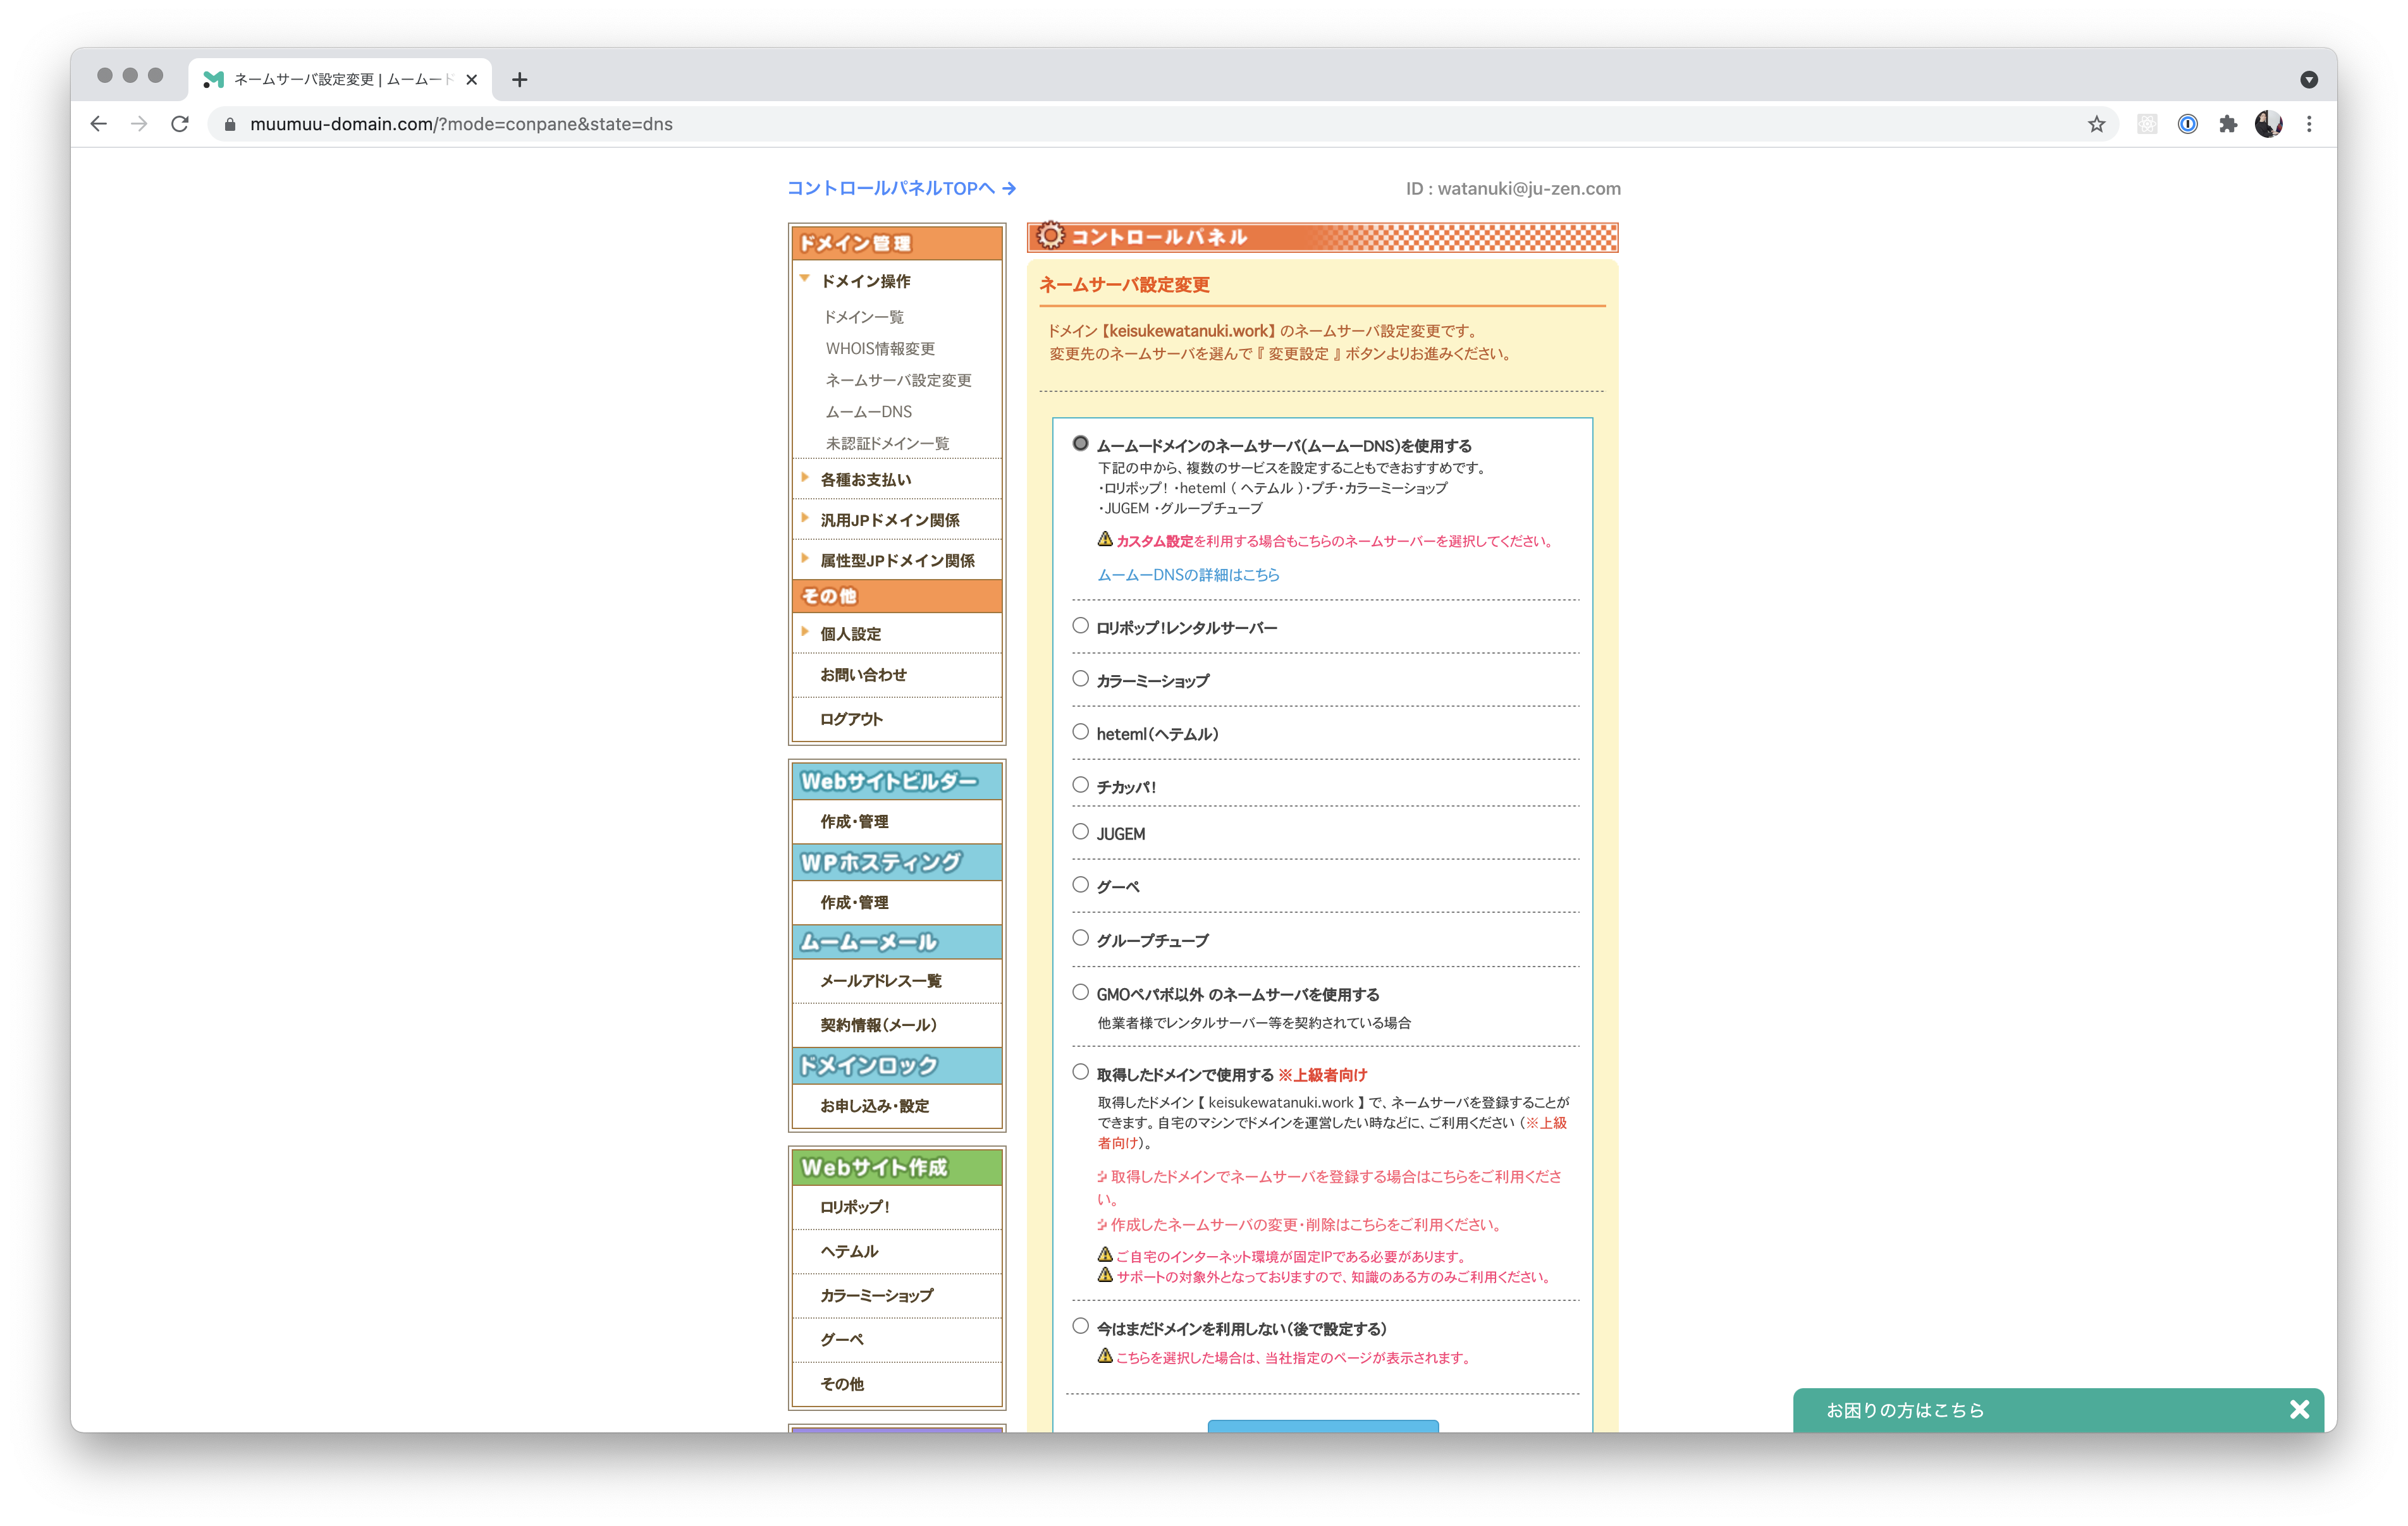The width and height of the screenshot is (2408, 1526).
Task: Open the Chrome profile avatar
Action: (x=2268, y=124)
